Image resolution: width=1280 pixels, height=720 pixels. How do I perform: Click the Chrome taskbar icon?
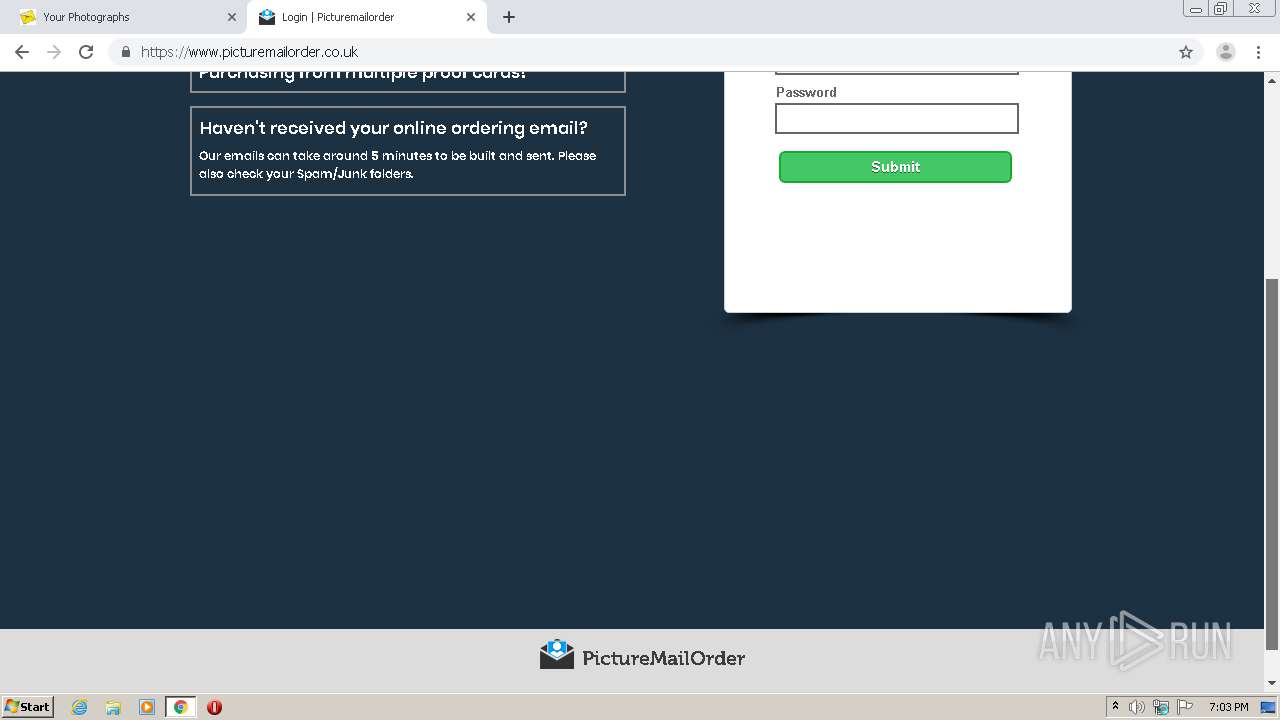click(x=180, y=707)
